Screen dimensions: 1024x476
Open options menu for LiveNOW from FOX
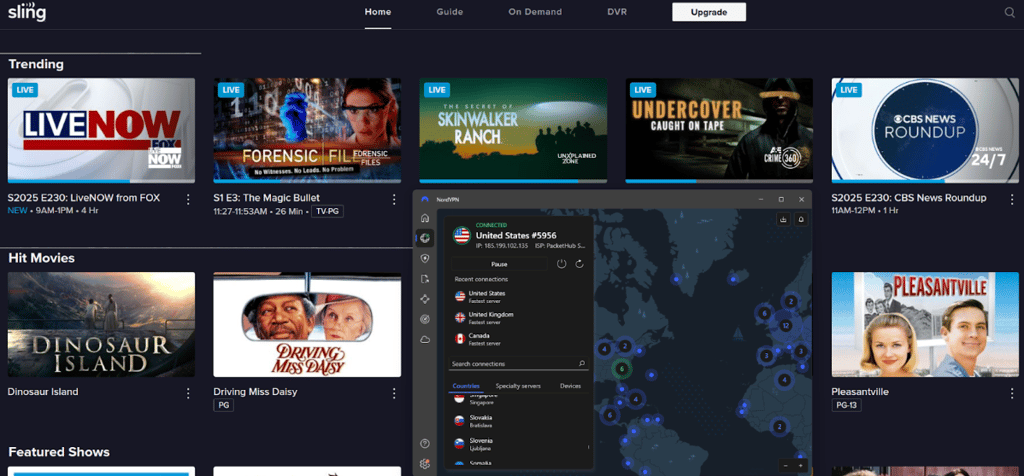(188, 199)
